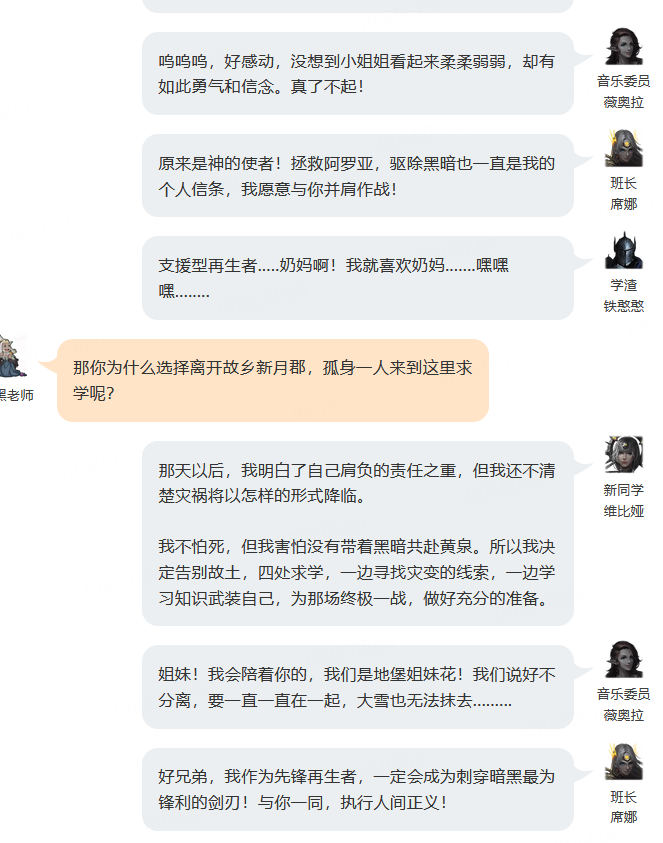
Task: Click the 呜呜呜，好感动 message bubble
Action: point(358,74)
